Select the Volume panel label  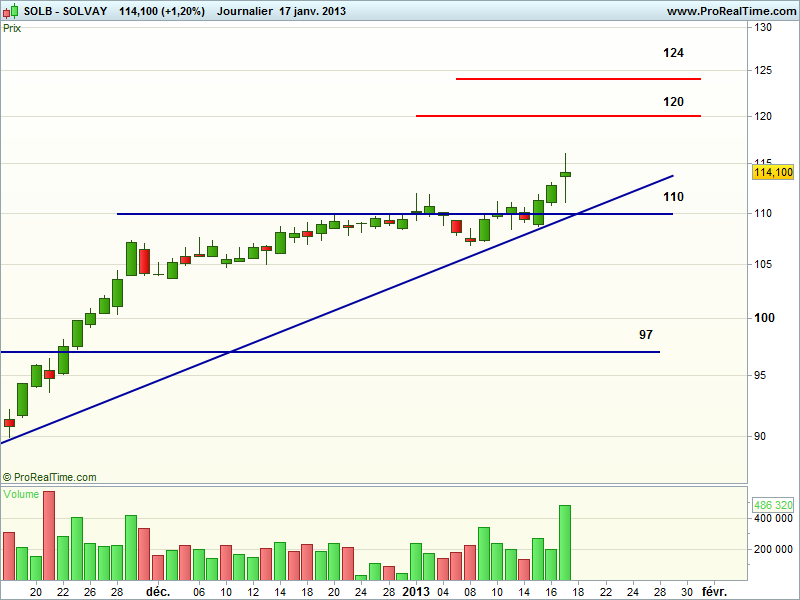coord(22,494)
